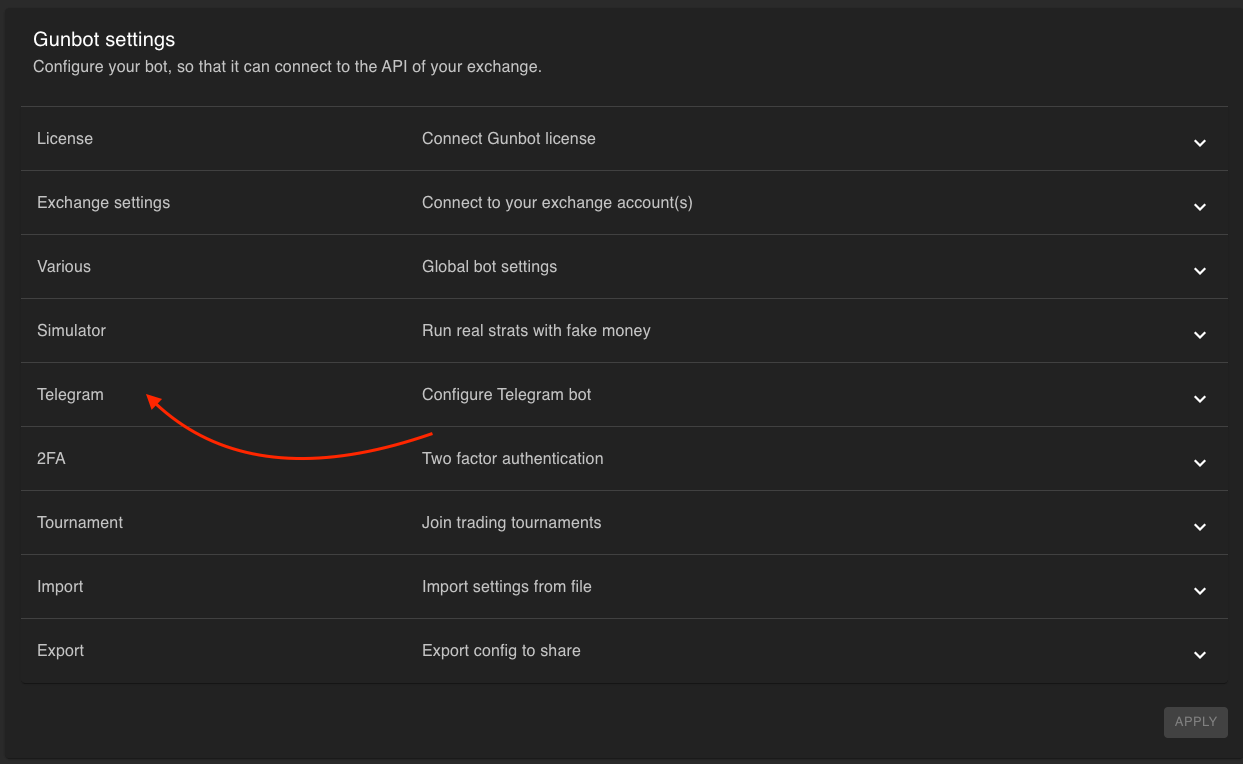Expand the Tournament row chevron

(1200, 527)
